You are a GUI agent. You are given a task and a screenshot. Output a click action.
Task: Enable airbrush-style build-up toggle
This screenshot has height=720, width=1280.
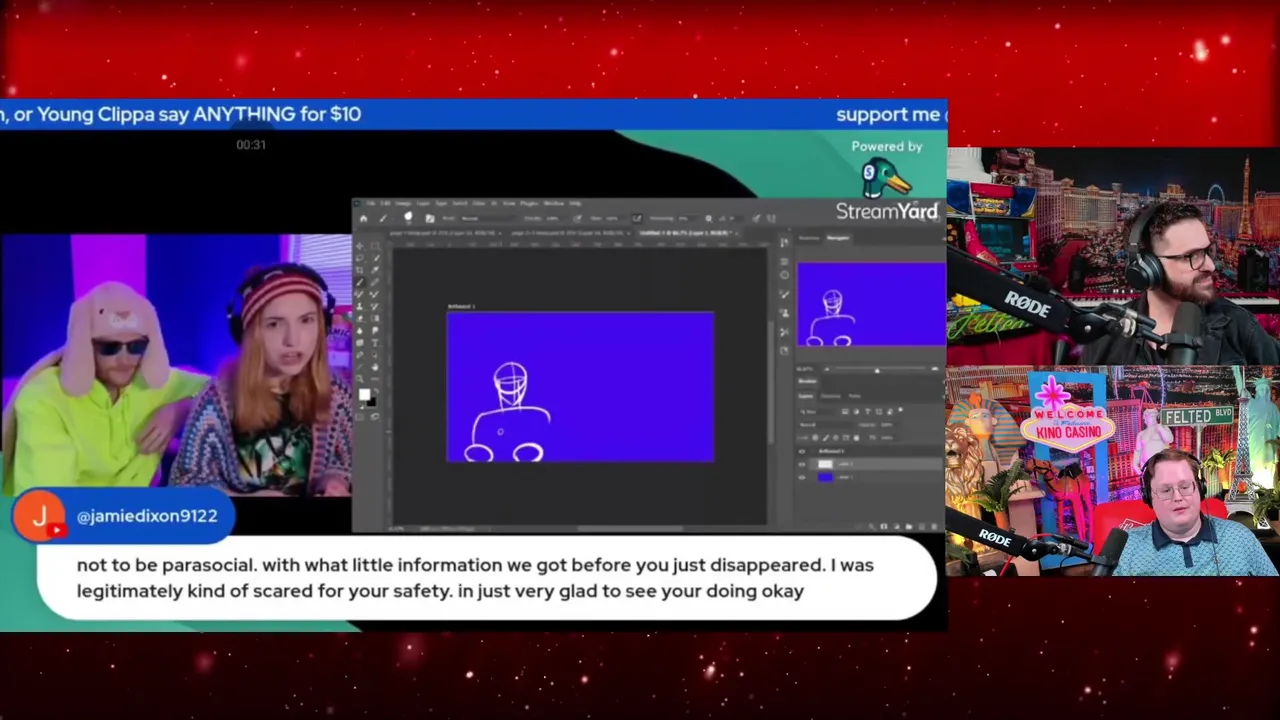coord(637,218)
